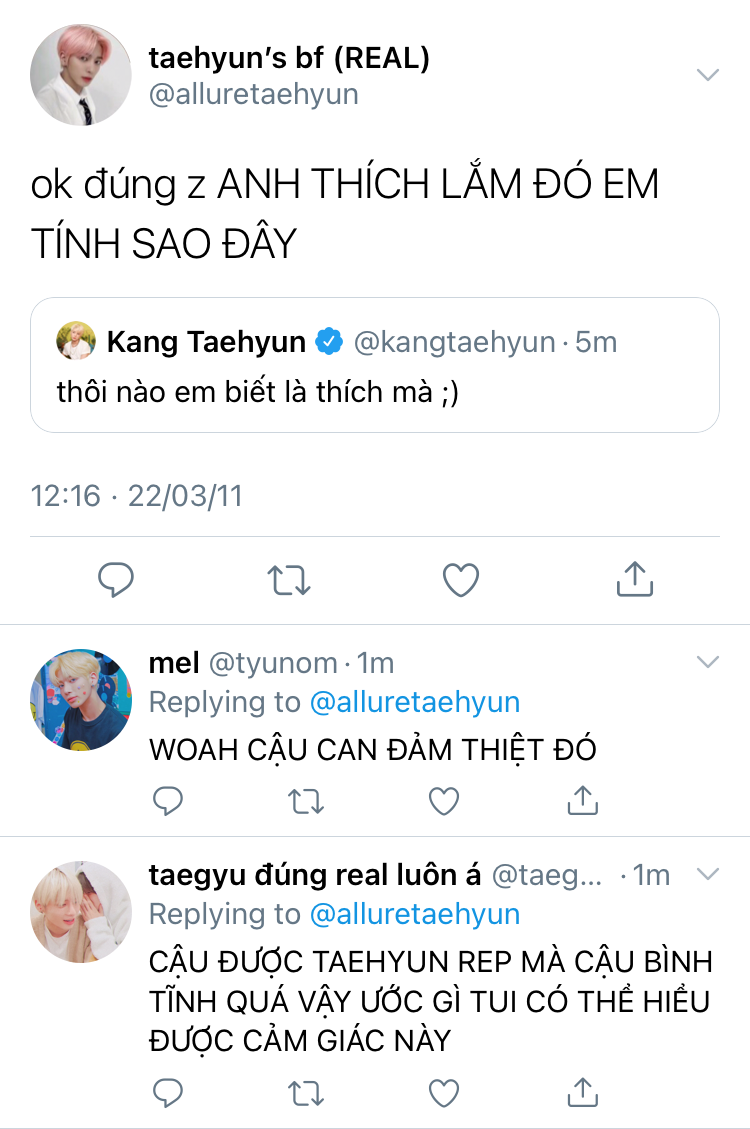Open the chevron menu on taegyu's reply
Viewport: 750px width, 1129px height.
(x=707, y=874)
